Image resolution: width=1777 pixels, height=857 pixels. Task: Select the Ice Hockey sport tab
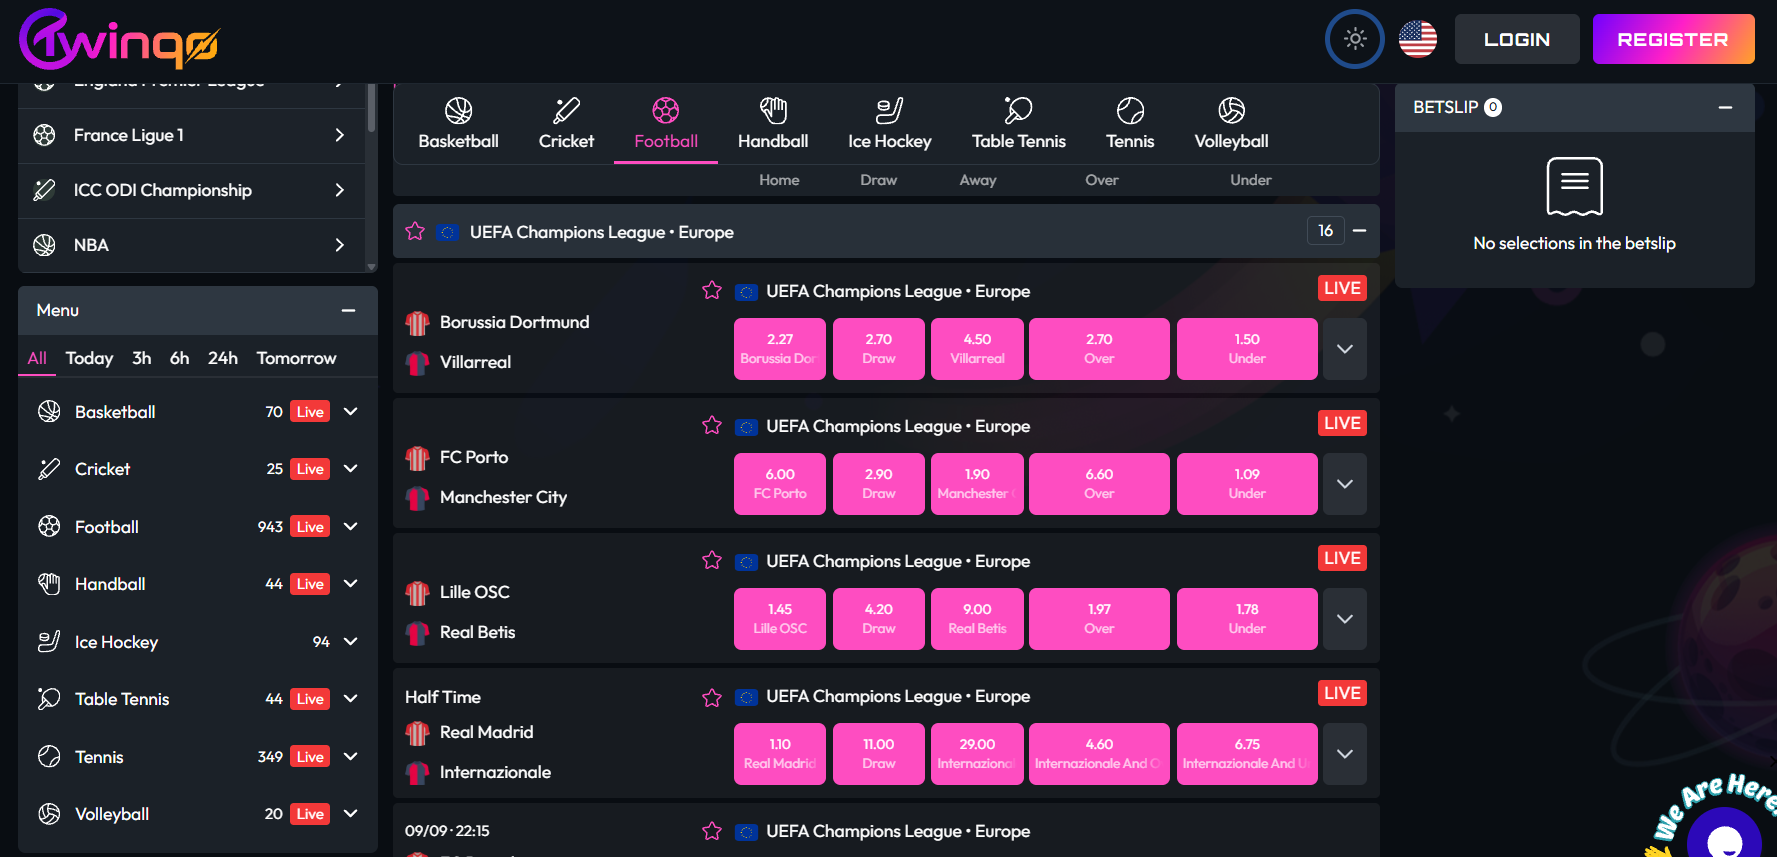pos(889,124)
